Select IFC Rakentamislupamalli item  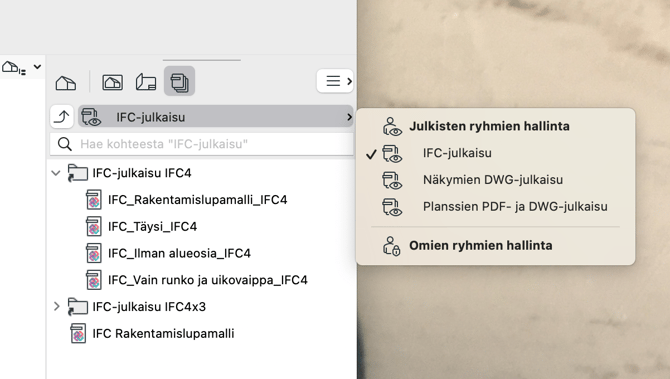(x=202, y=333)
